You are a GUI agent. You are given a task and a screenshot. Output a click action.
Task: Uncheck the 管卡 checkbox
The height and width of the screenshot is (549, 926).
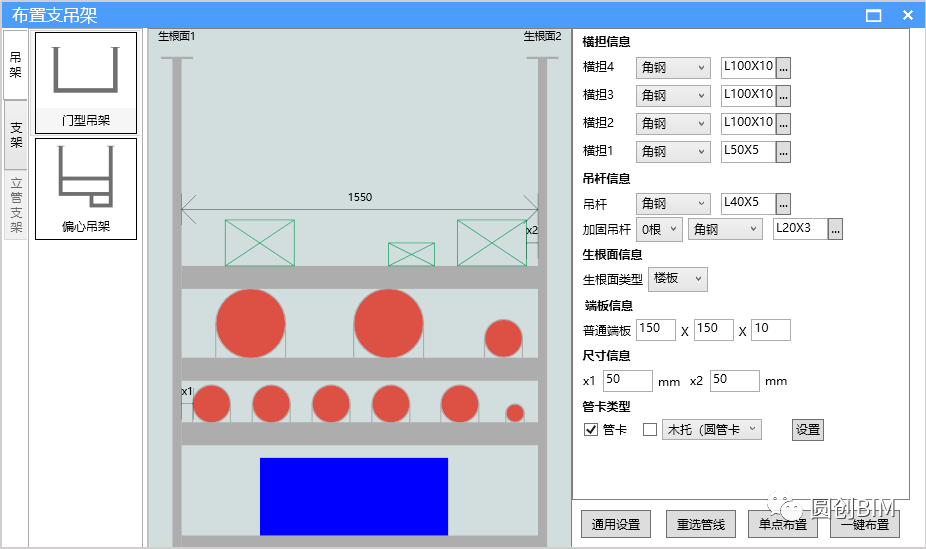tap(591, 429)
